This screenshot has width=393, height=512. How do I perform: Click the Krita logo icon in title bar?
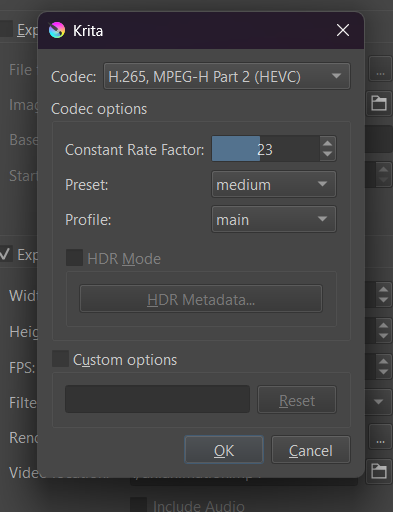(x=57, y=30)
